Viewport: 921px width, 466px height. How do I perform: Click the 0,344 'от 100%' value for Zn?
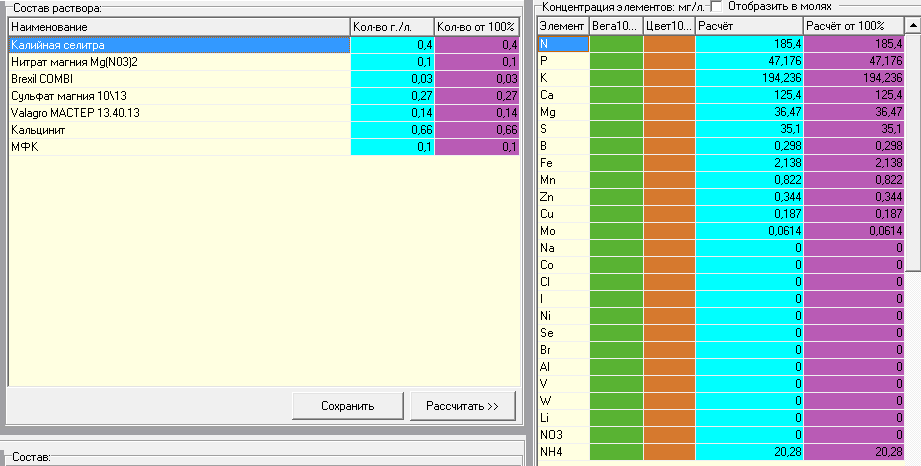(854, 197)
